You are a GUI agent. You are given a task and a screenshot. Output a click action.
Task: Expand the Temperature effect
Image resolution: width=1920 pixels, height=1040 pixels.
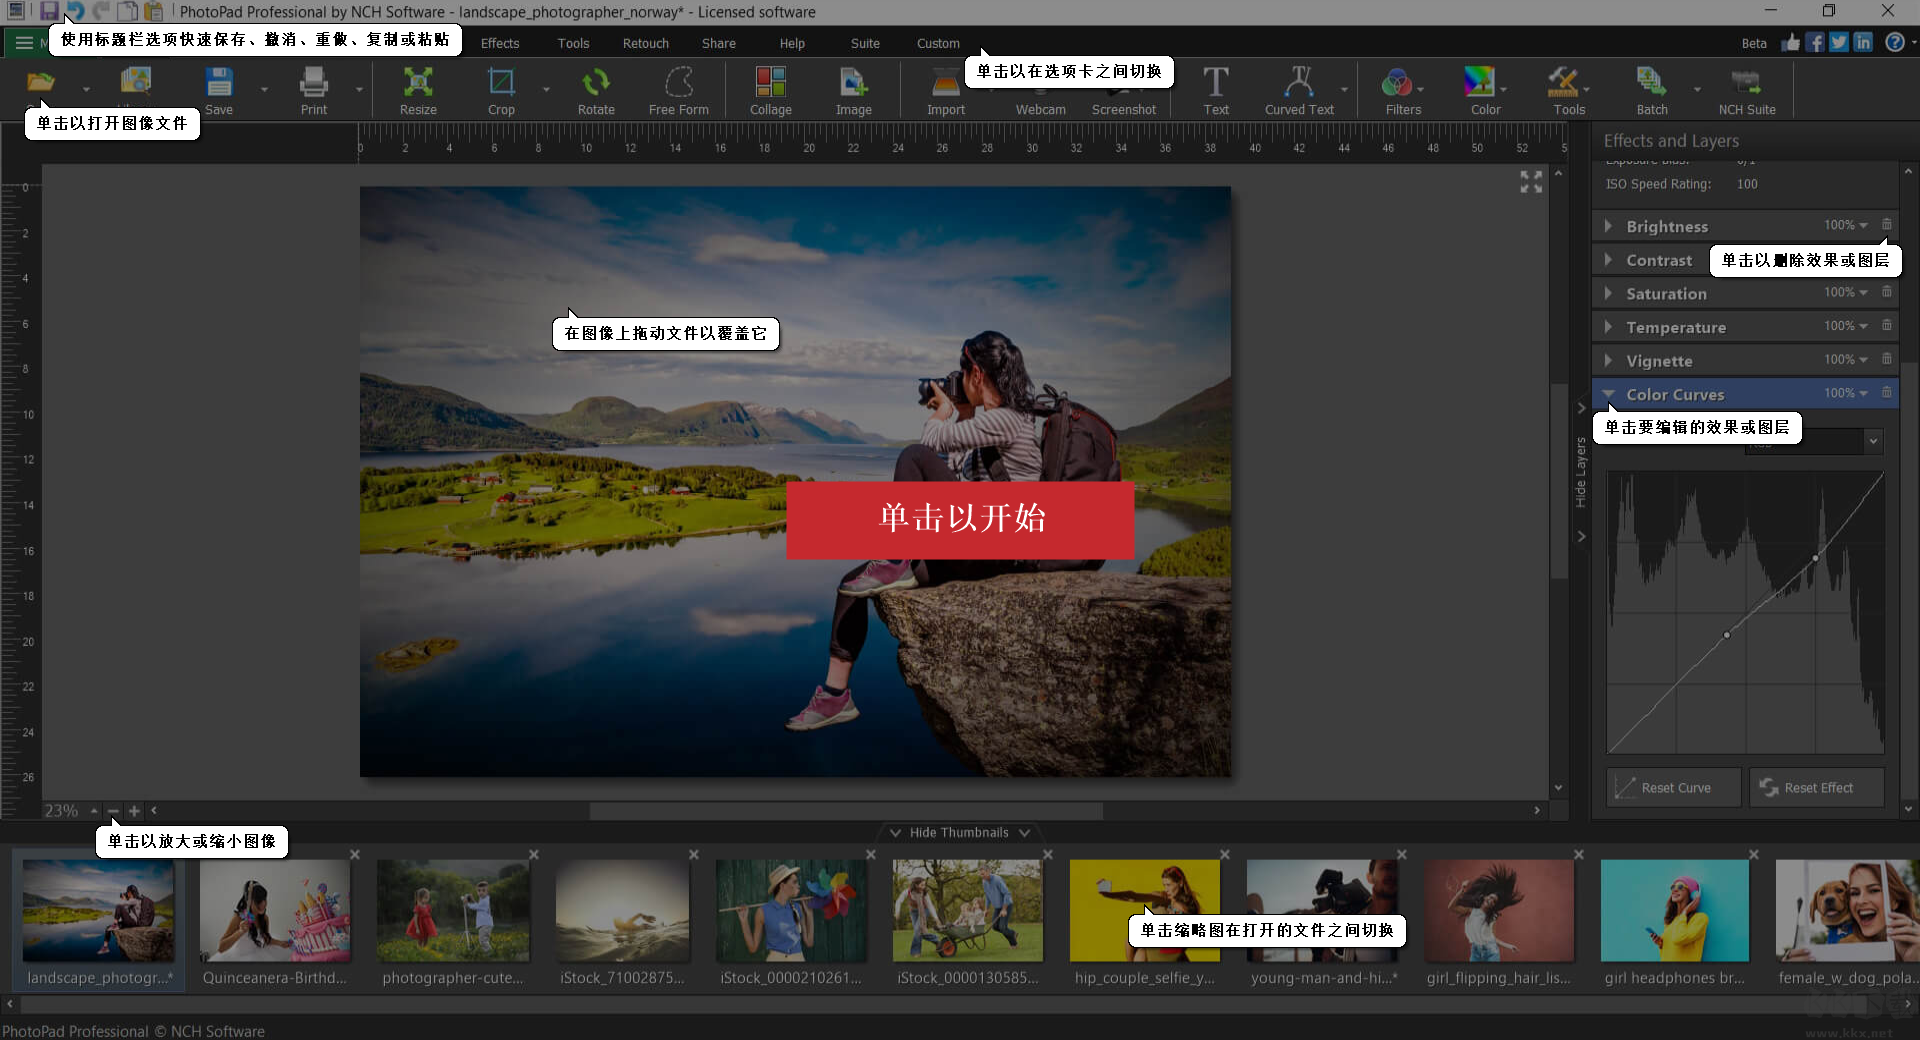[1608, 327]
